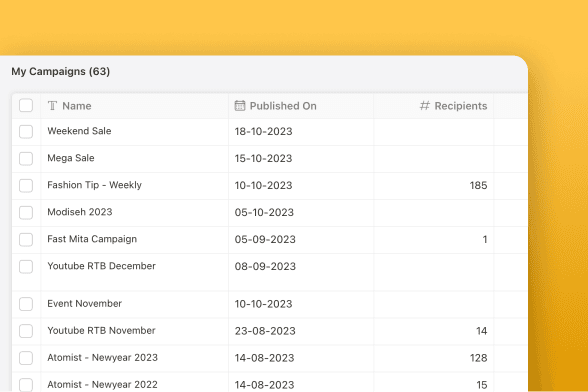This screenshot has height=392, width=588.
Task: Sort by the Published On column header
Action: [x=283, y=106]
